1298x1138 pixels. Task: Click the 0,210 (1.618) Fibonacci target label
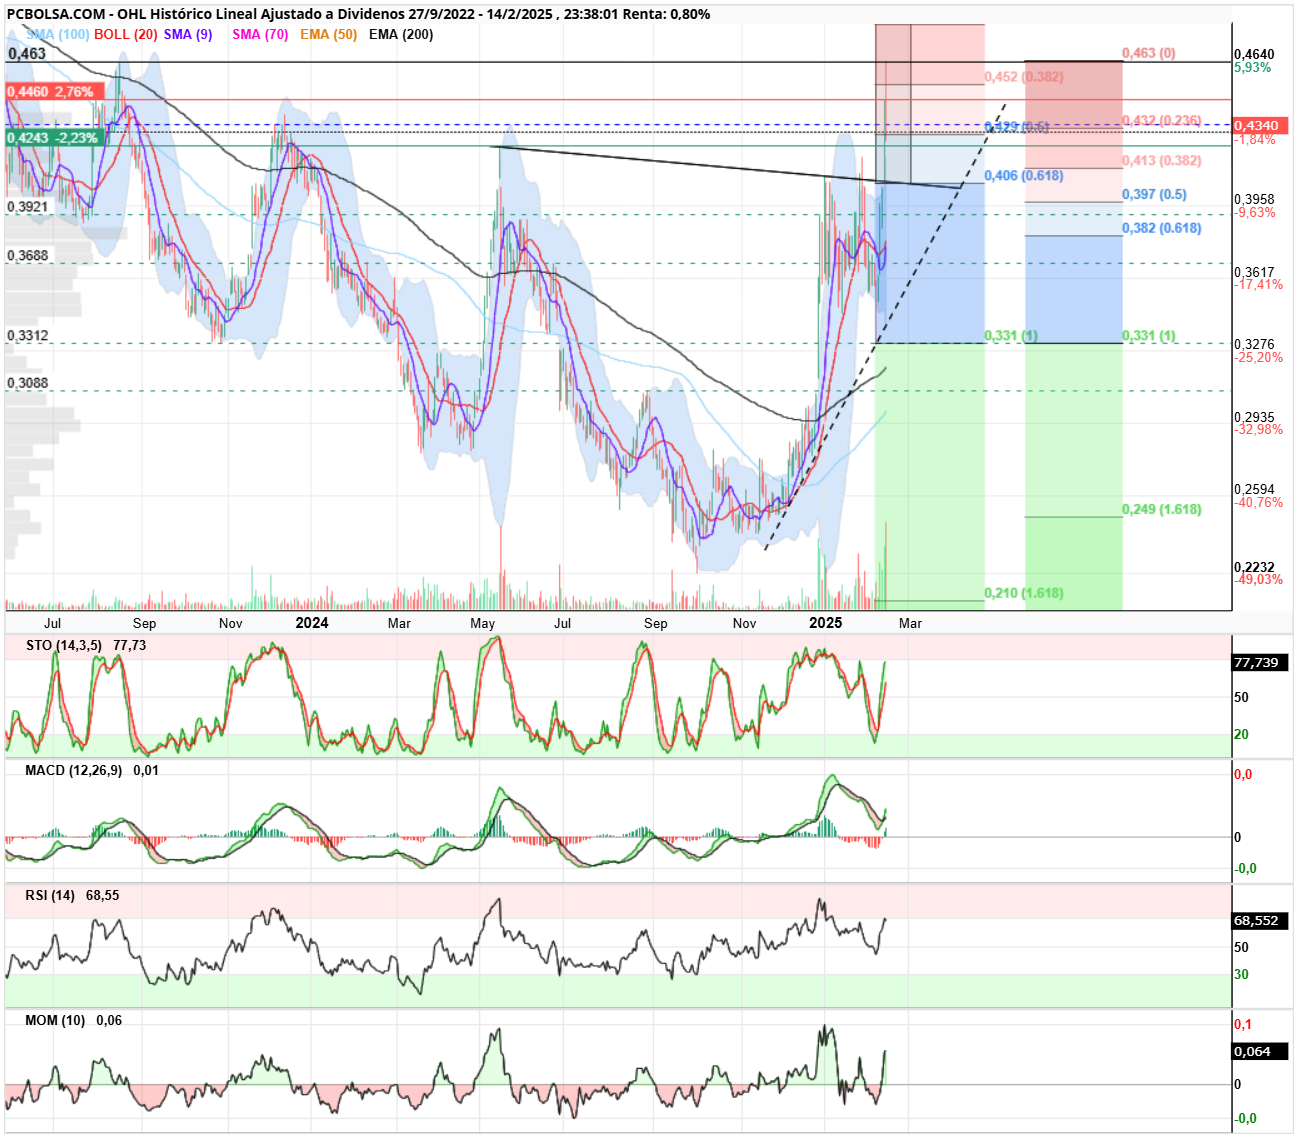coord(1024,594)
